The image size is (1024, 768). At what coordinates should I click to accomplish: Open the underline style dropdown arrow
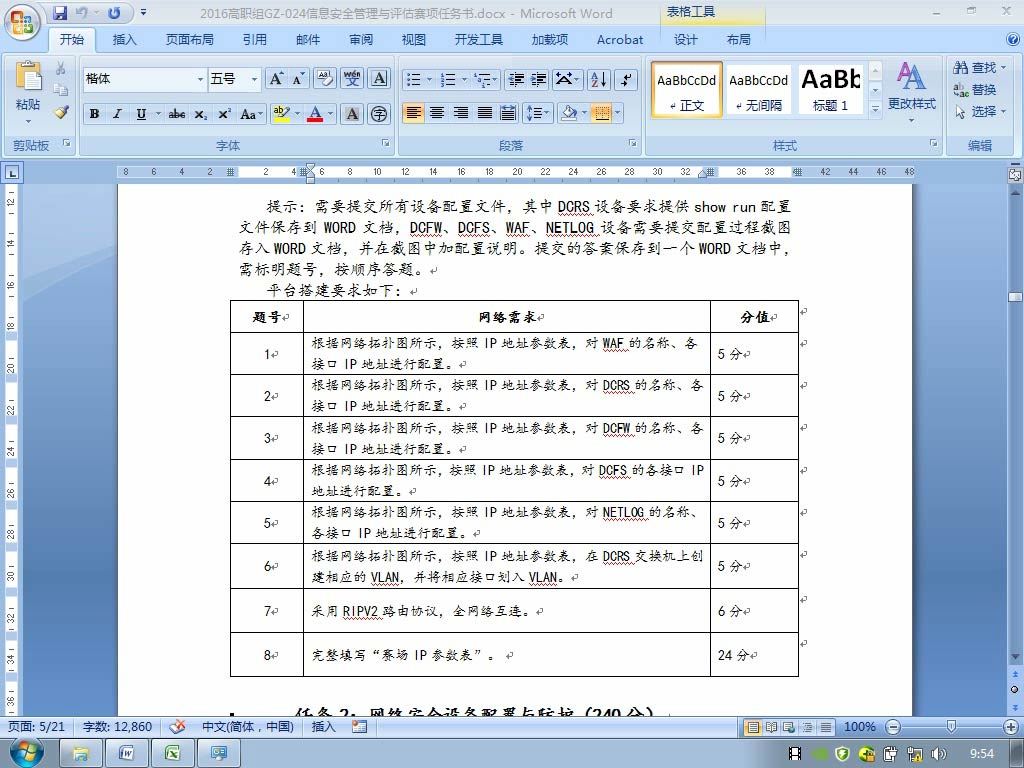(x=158, y=114)
